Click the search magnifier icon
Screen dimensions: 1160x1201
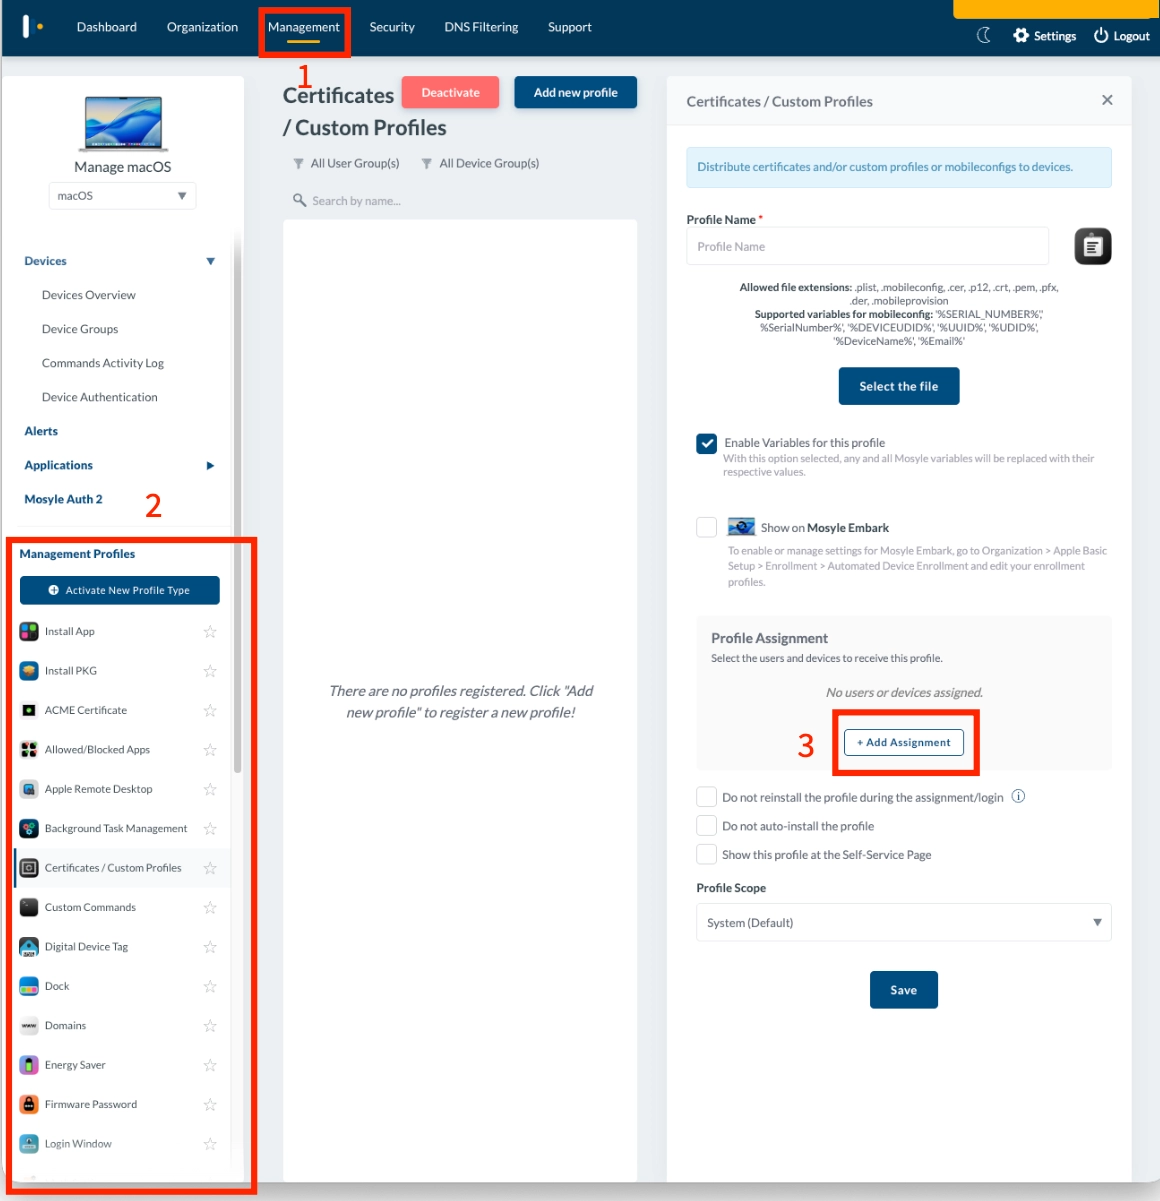tap(299, 200)
